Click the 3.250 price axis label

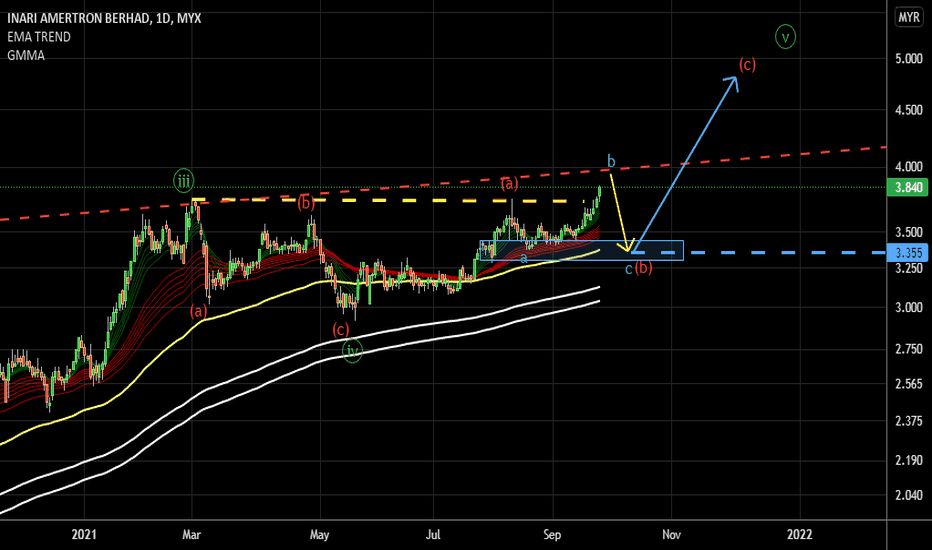tap(909, 268)
